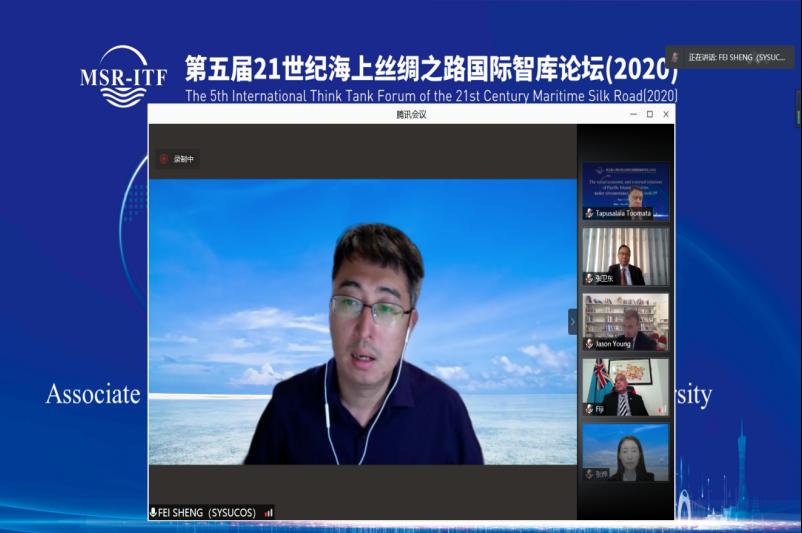Select the Fiji participant video thumbnail

click(626, 385)
